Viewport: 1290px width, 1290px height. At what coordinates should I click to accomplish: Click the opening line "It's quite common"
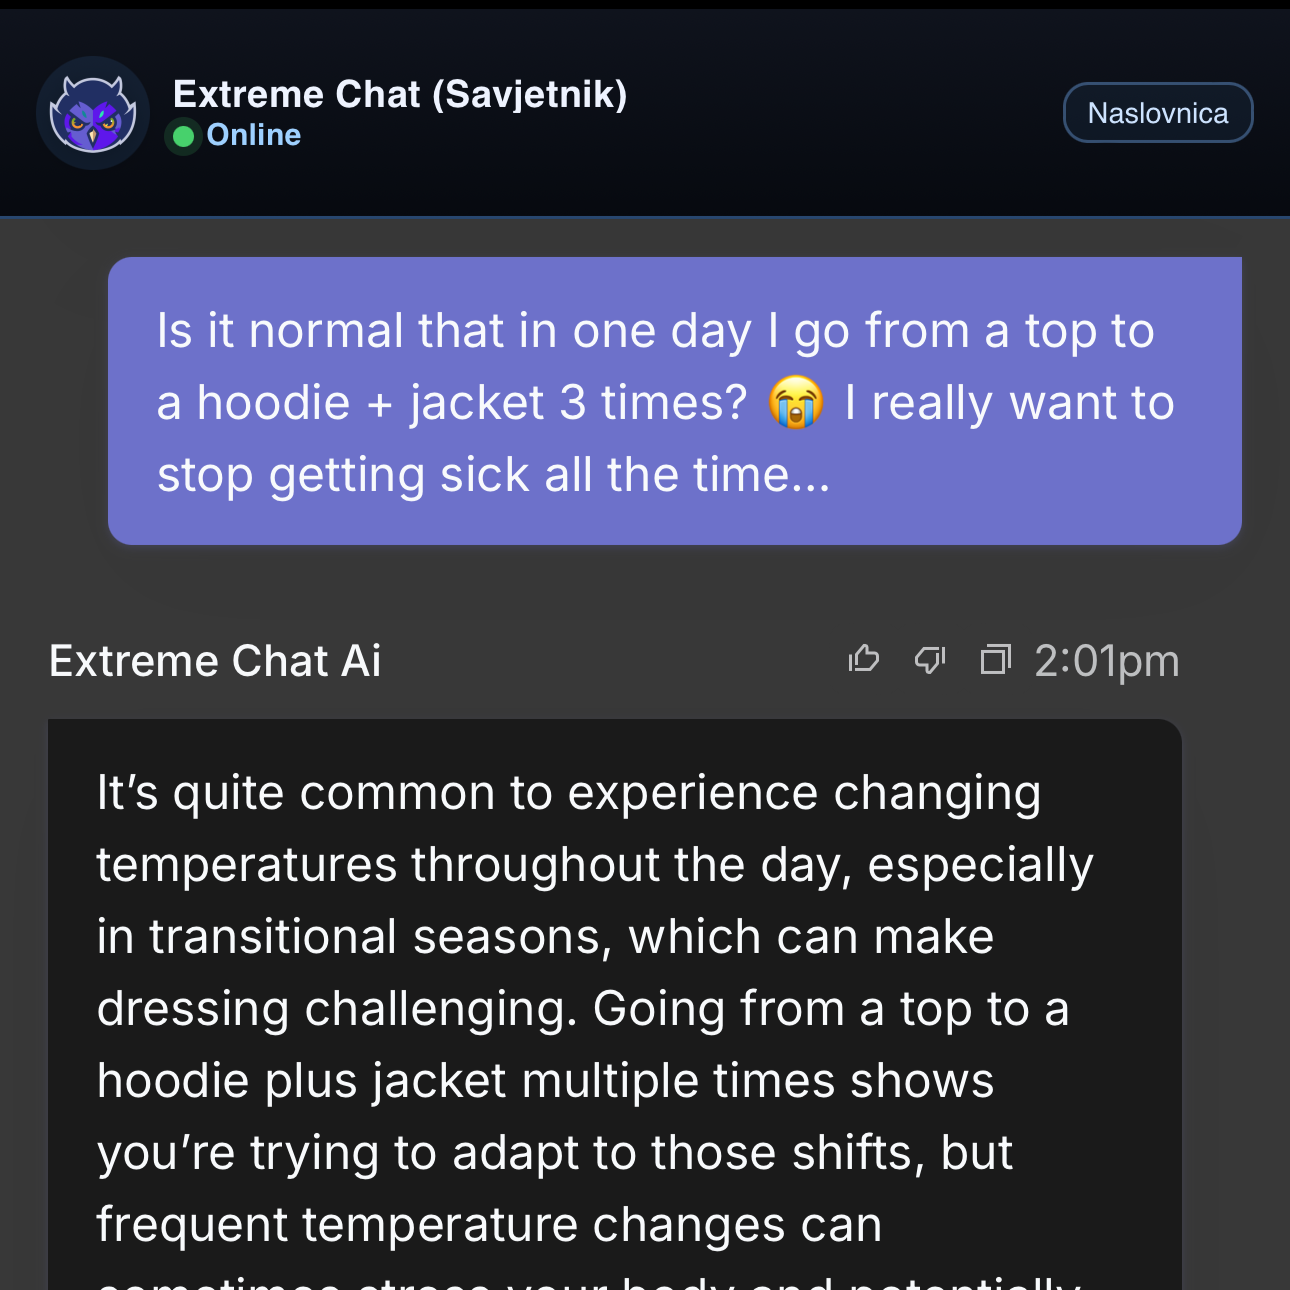297,793
